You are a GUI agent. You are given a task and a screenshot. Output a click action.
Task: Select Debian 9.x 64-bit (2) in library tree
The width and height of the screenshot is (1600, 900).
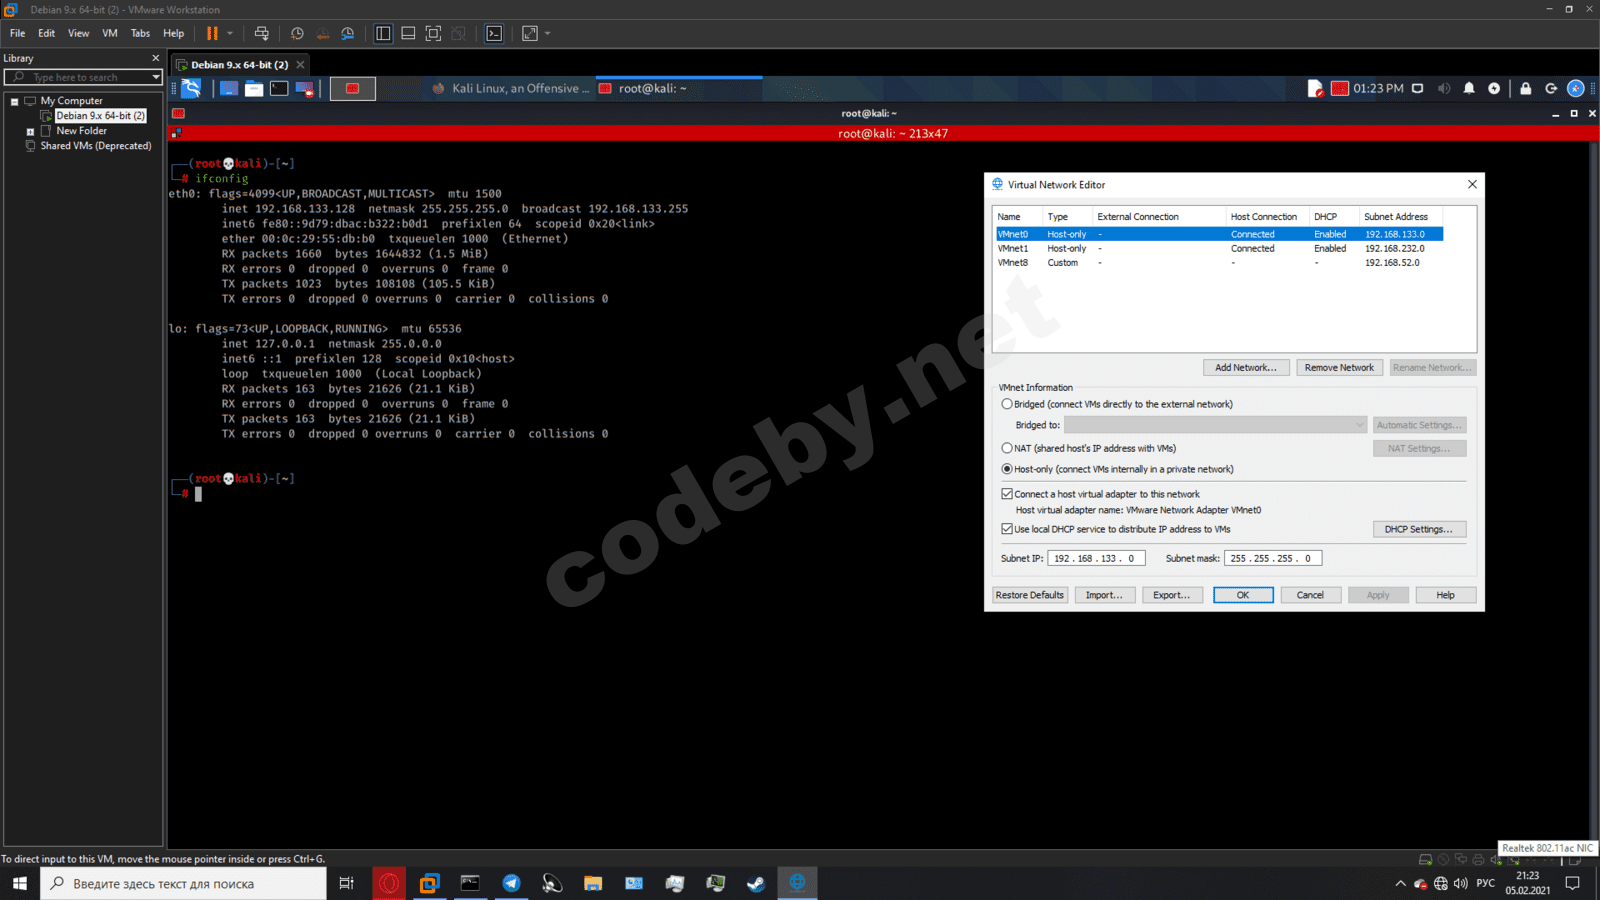point(100,116)
